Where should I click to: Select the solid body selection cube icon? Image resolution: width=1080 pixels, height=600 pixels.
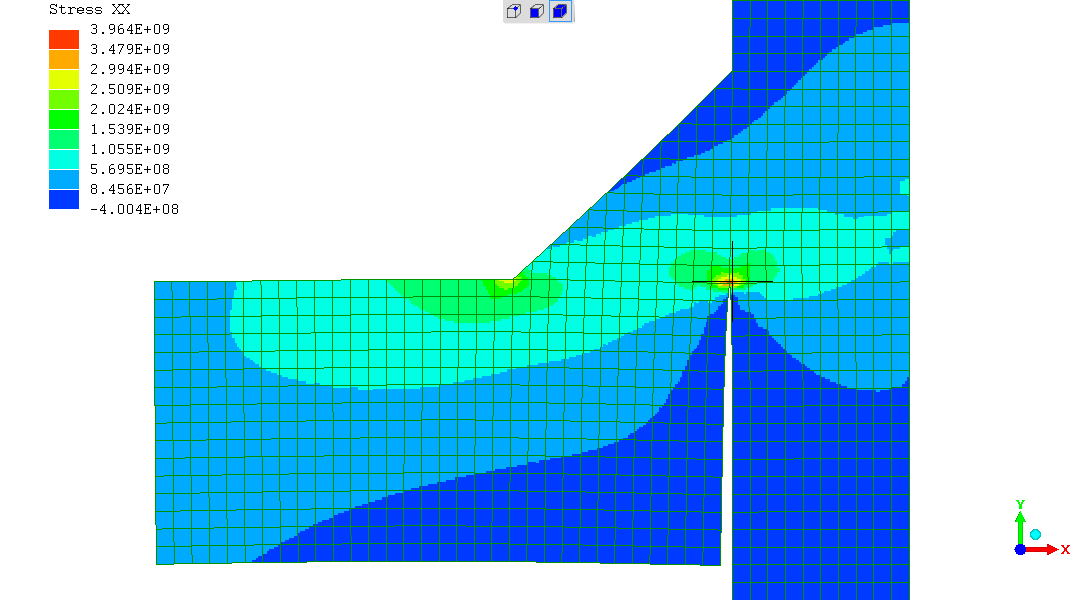561,12
